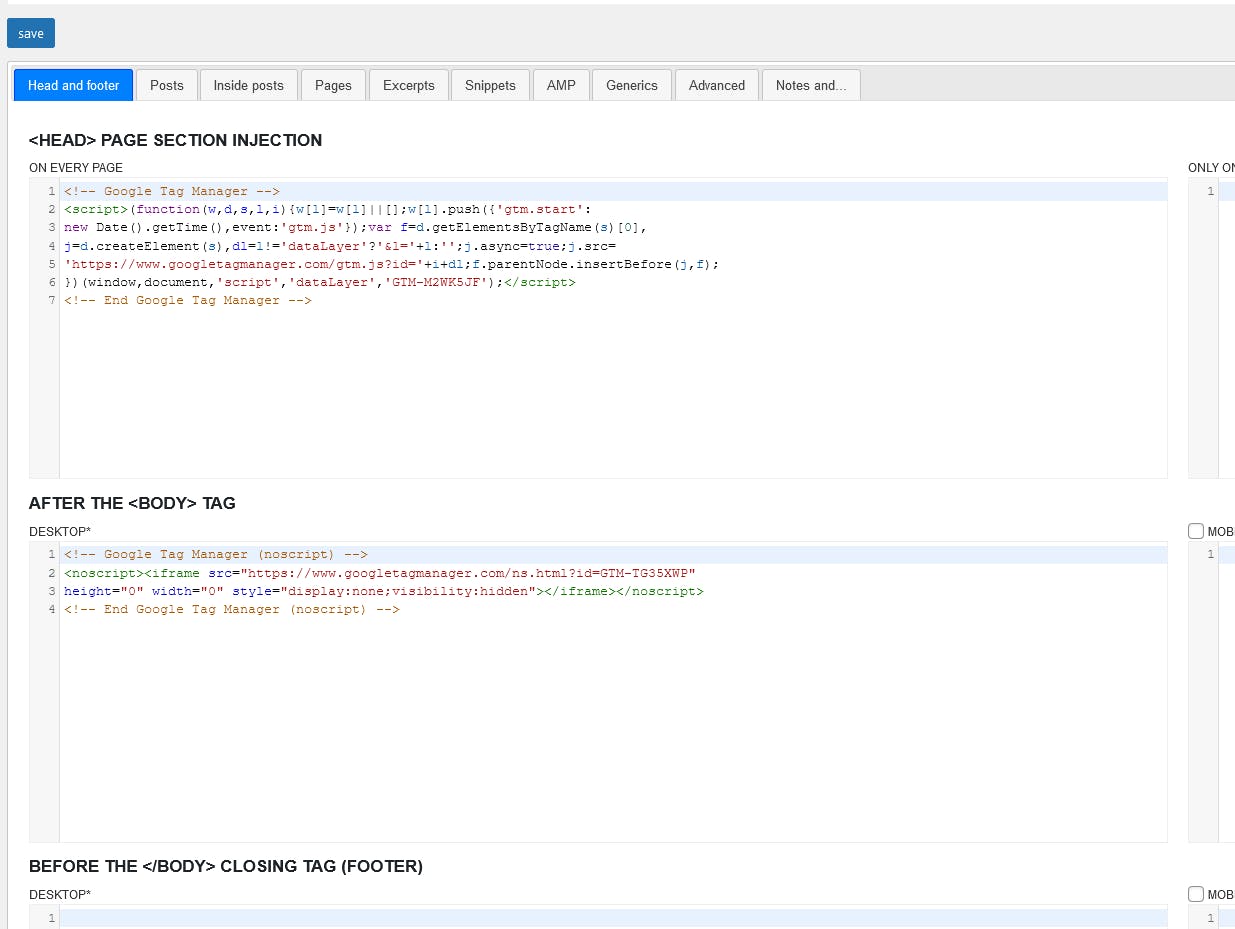The height and width of the screenshot is (929, 1235).
Task: Go to the Snippets tab
Action: [490, 85]
